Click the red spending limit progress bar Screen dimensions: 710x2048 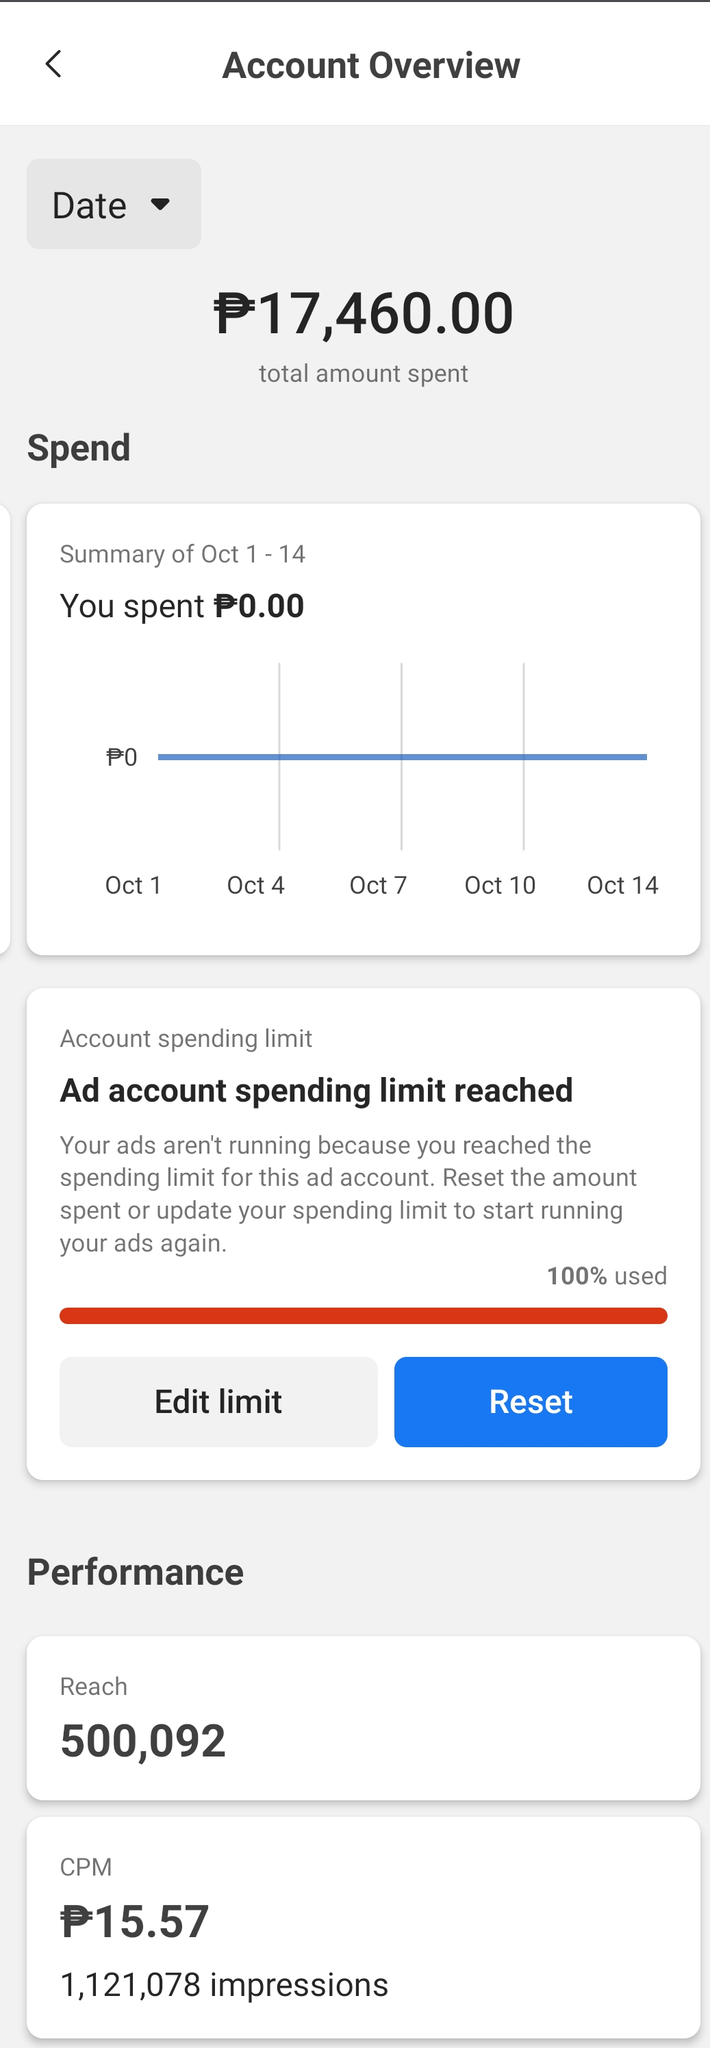(x=363, y=1315)
